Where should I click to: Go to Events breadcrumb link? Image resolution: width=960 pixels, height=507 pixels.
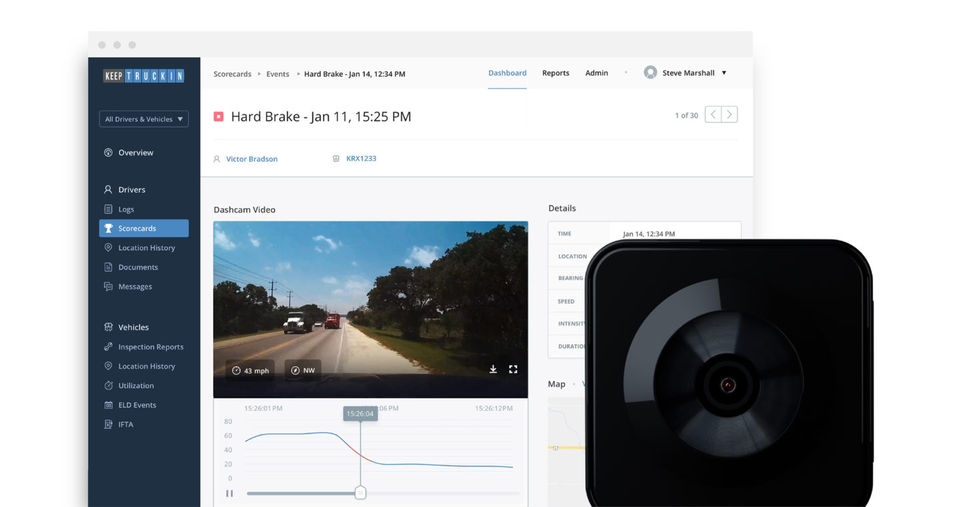coord(277,74)
